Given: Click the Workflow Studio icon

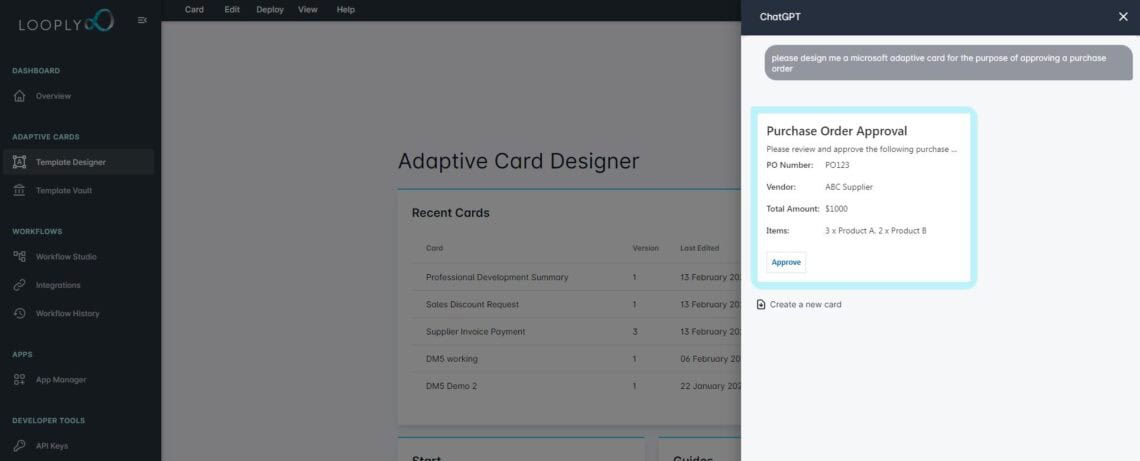Looking at the screenshot, I should 20,257.
